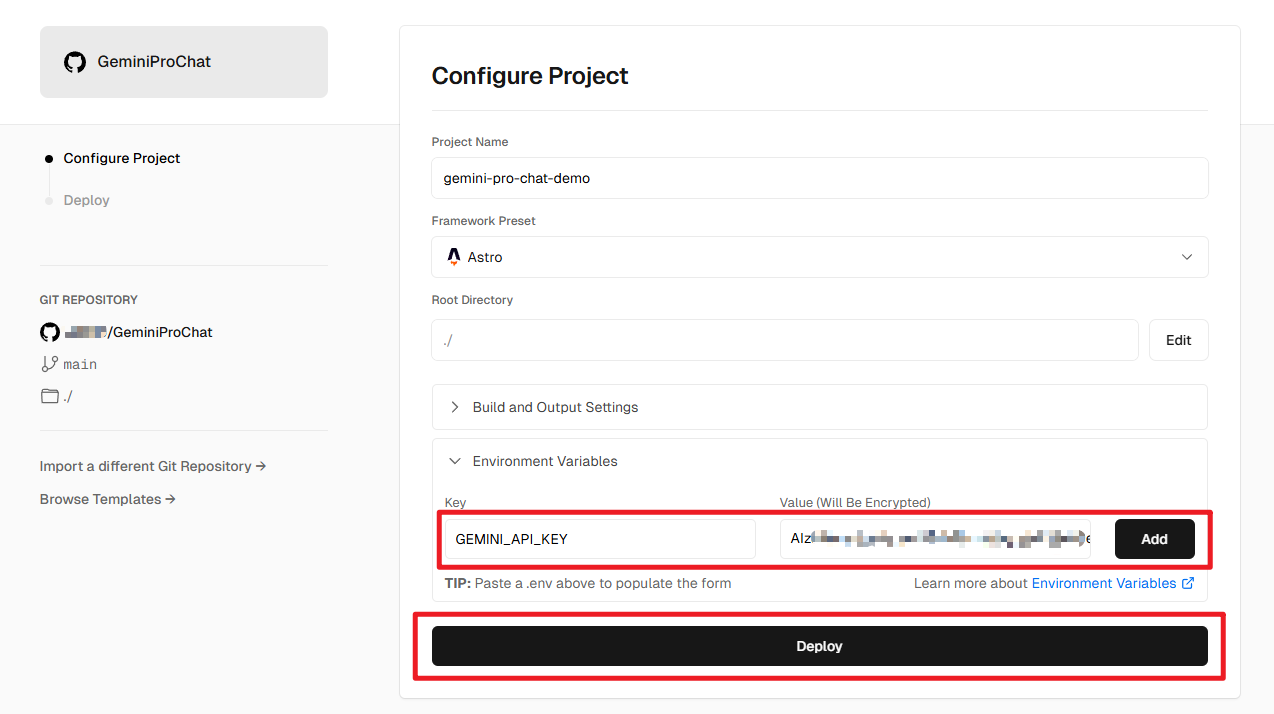Screen dimensions: 1274x714
Task: Click the Astro framework logo icon
Action: click(x=454, y=257)
